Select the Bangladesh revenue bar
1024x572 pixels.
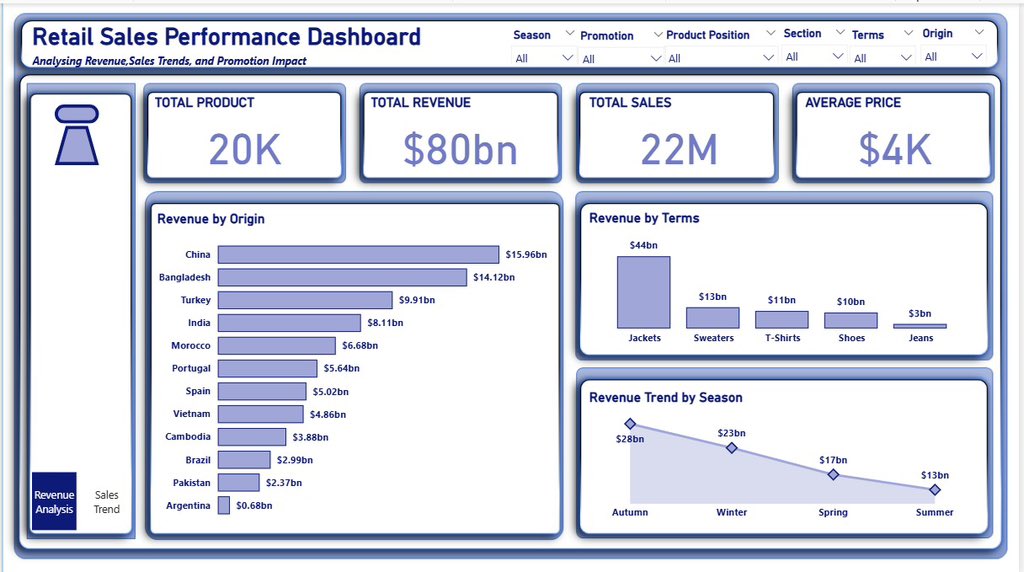(x=342, y=278)
